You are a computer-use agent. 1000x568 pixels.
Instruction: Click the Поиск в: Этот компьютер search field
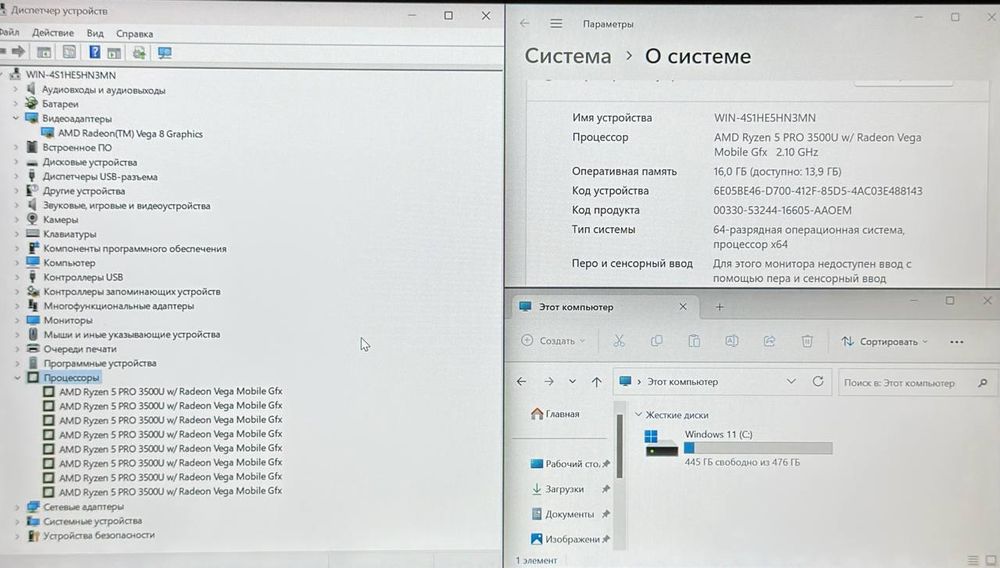916,382
